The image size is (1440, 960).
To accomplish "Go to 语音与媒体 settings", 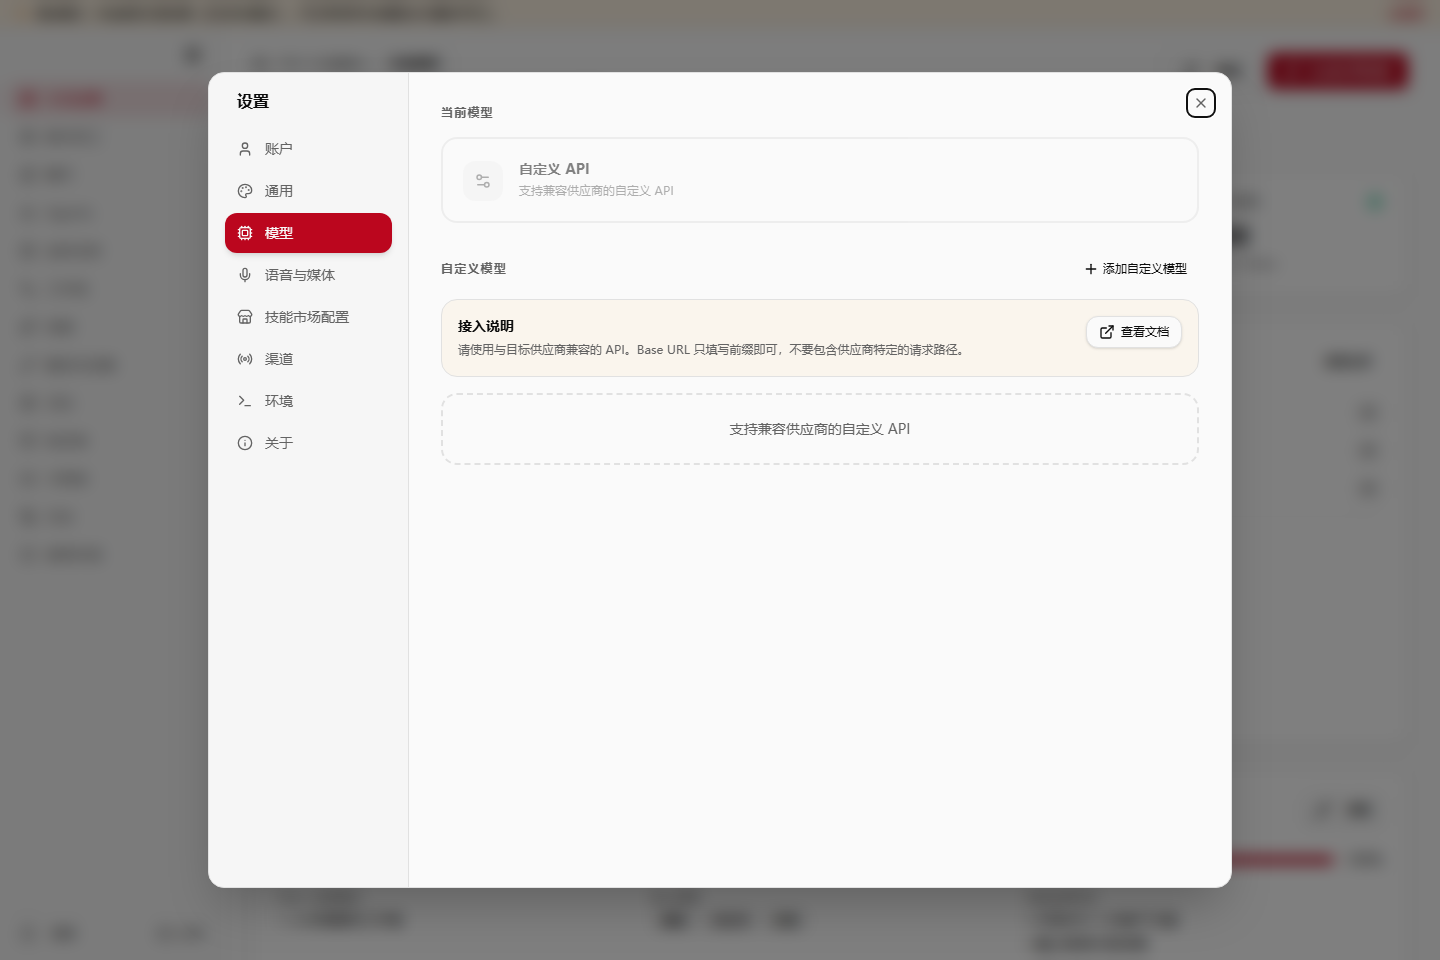I will [x=308, y=275].
